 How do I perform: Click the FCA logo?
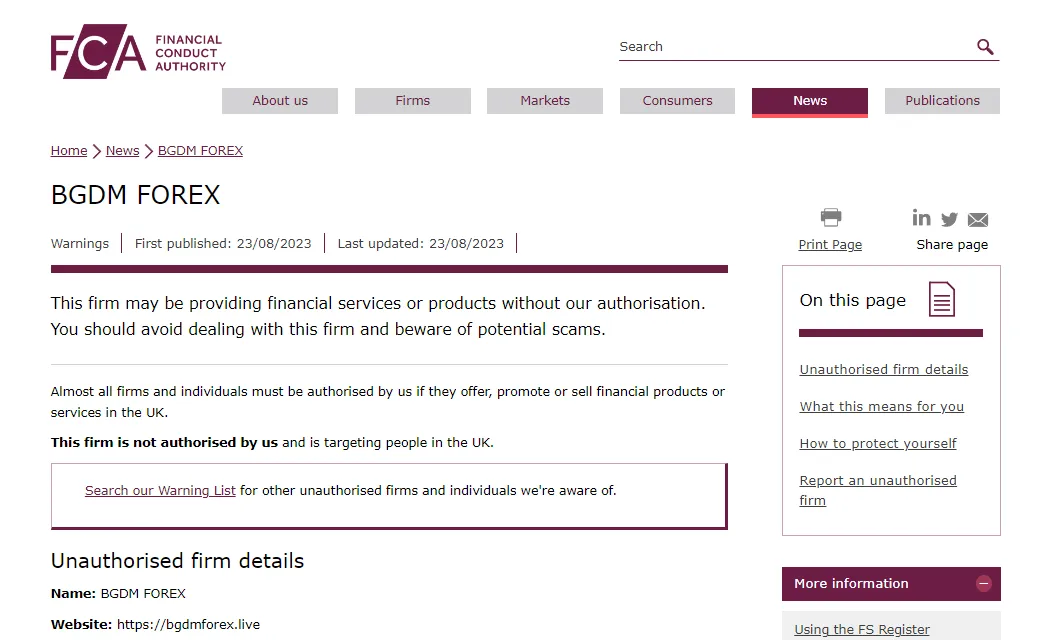point(138,51)
